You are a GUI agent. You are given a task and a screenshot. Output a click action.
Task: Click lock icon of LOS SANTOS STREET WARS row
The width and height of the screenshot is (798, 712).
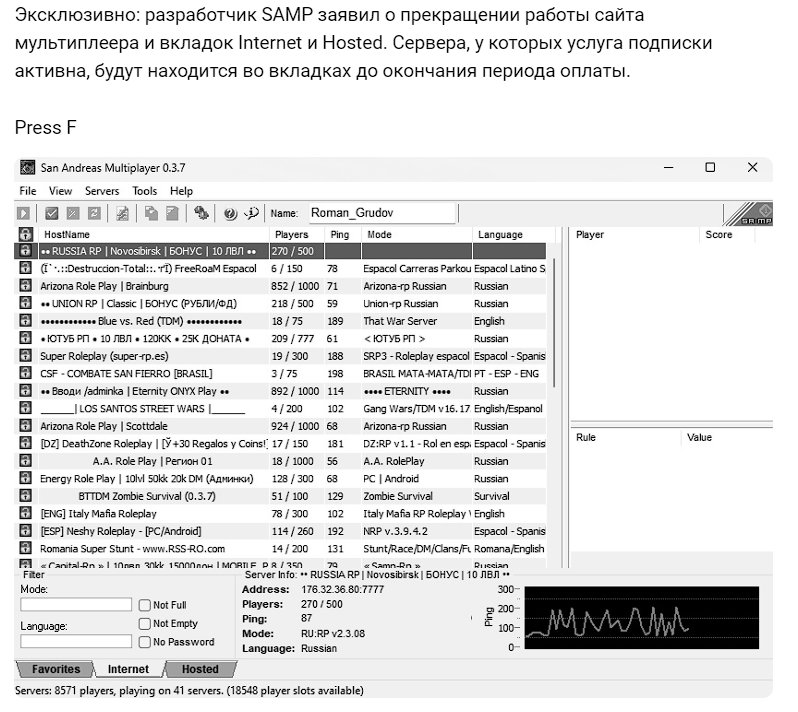pyautogui.click(x=25, y=409)
